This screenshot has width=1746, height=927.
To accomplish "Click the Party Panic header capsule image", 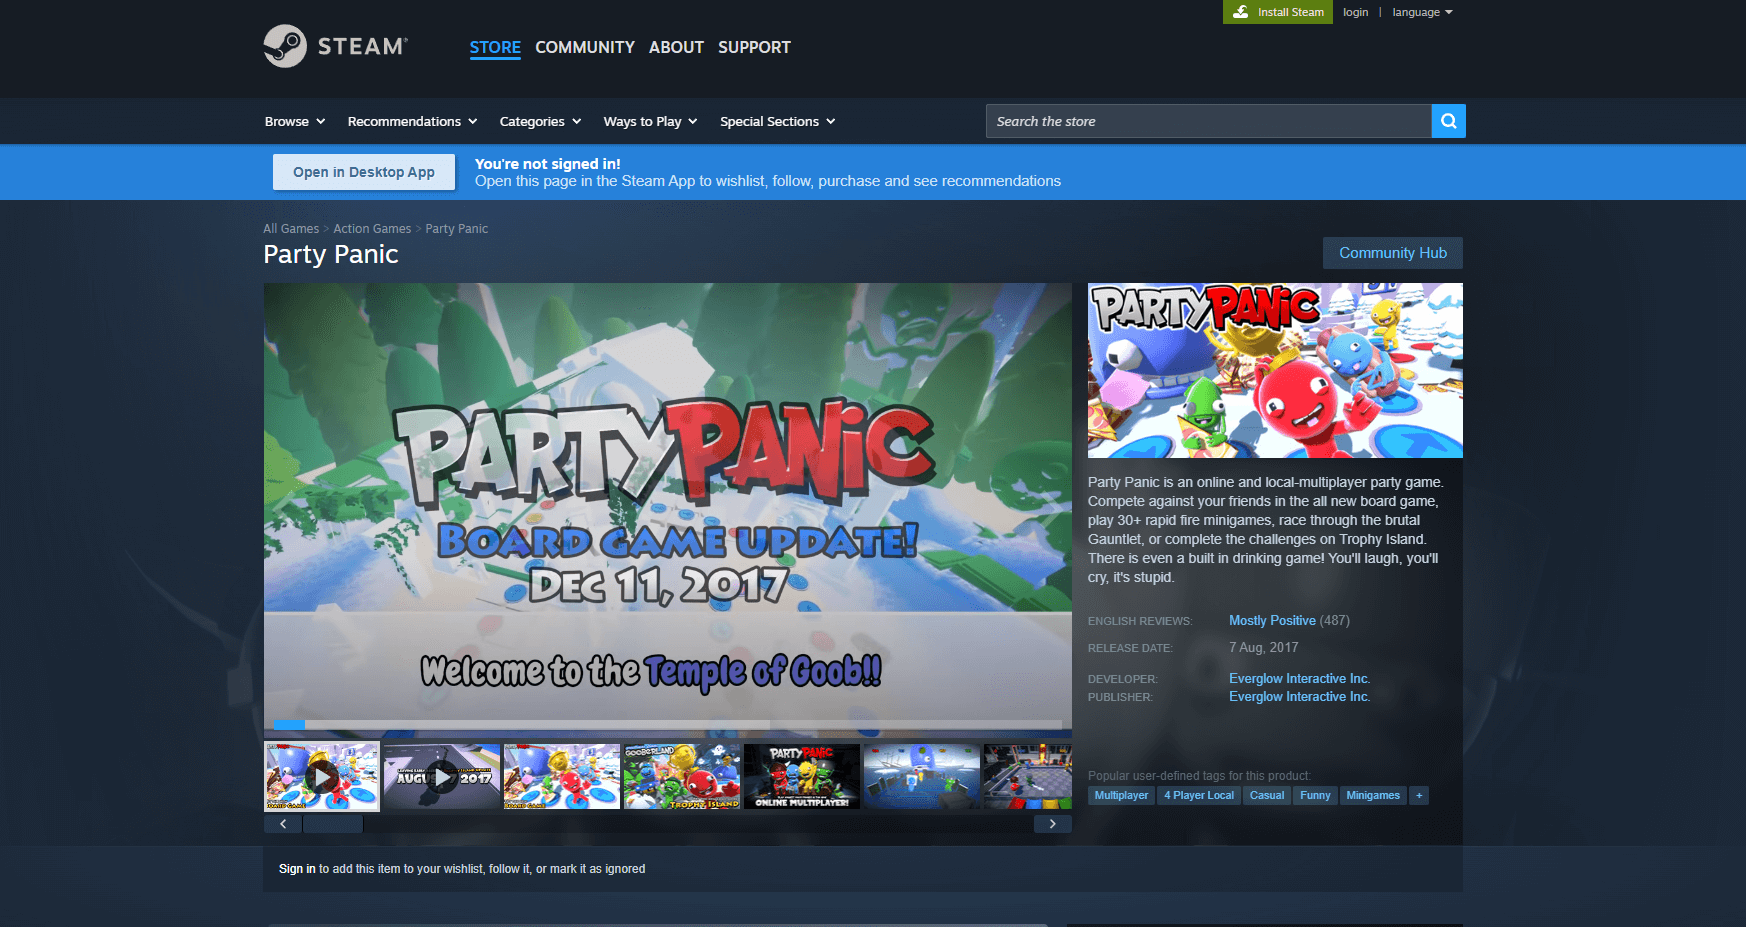I will point(1275,370).
